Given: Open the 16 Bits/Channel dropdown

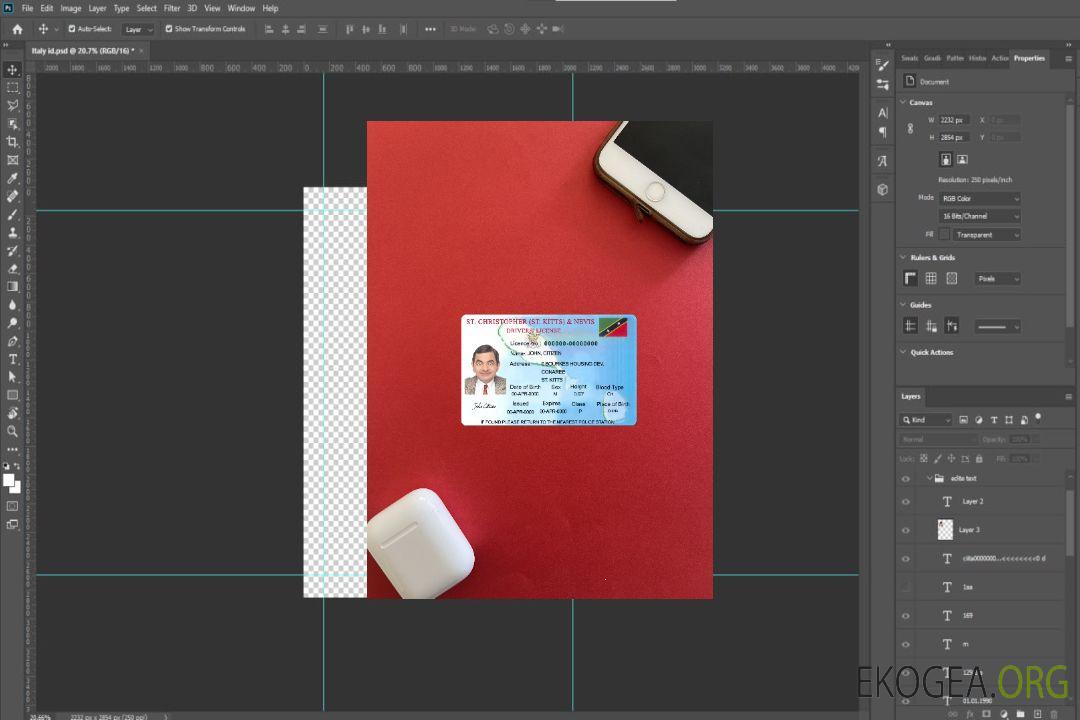Looking at the screenshot, I should tap(979, 217).
